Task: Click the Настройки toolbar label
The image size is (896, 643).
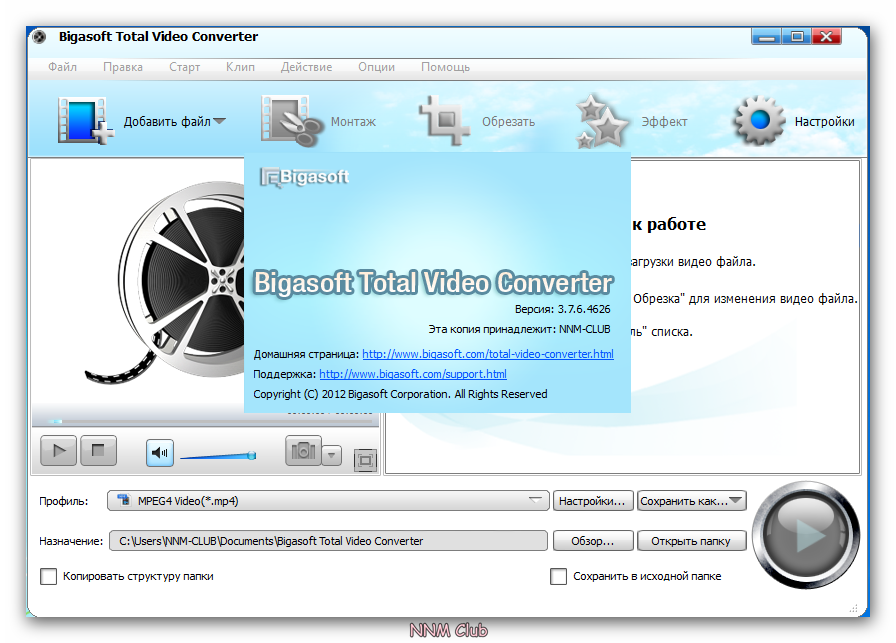Action: (825, 122)
